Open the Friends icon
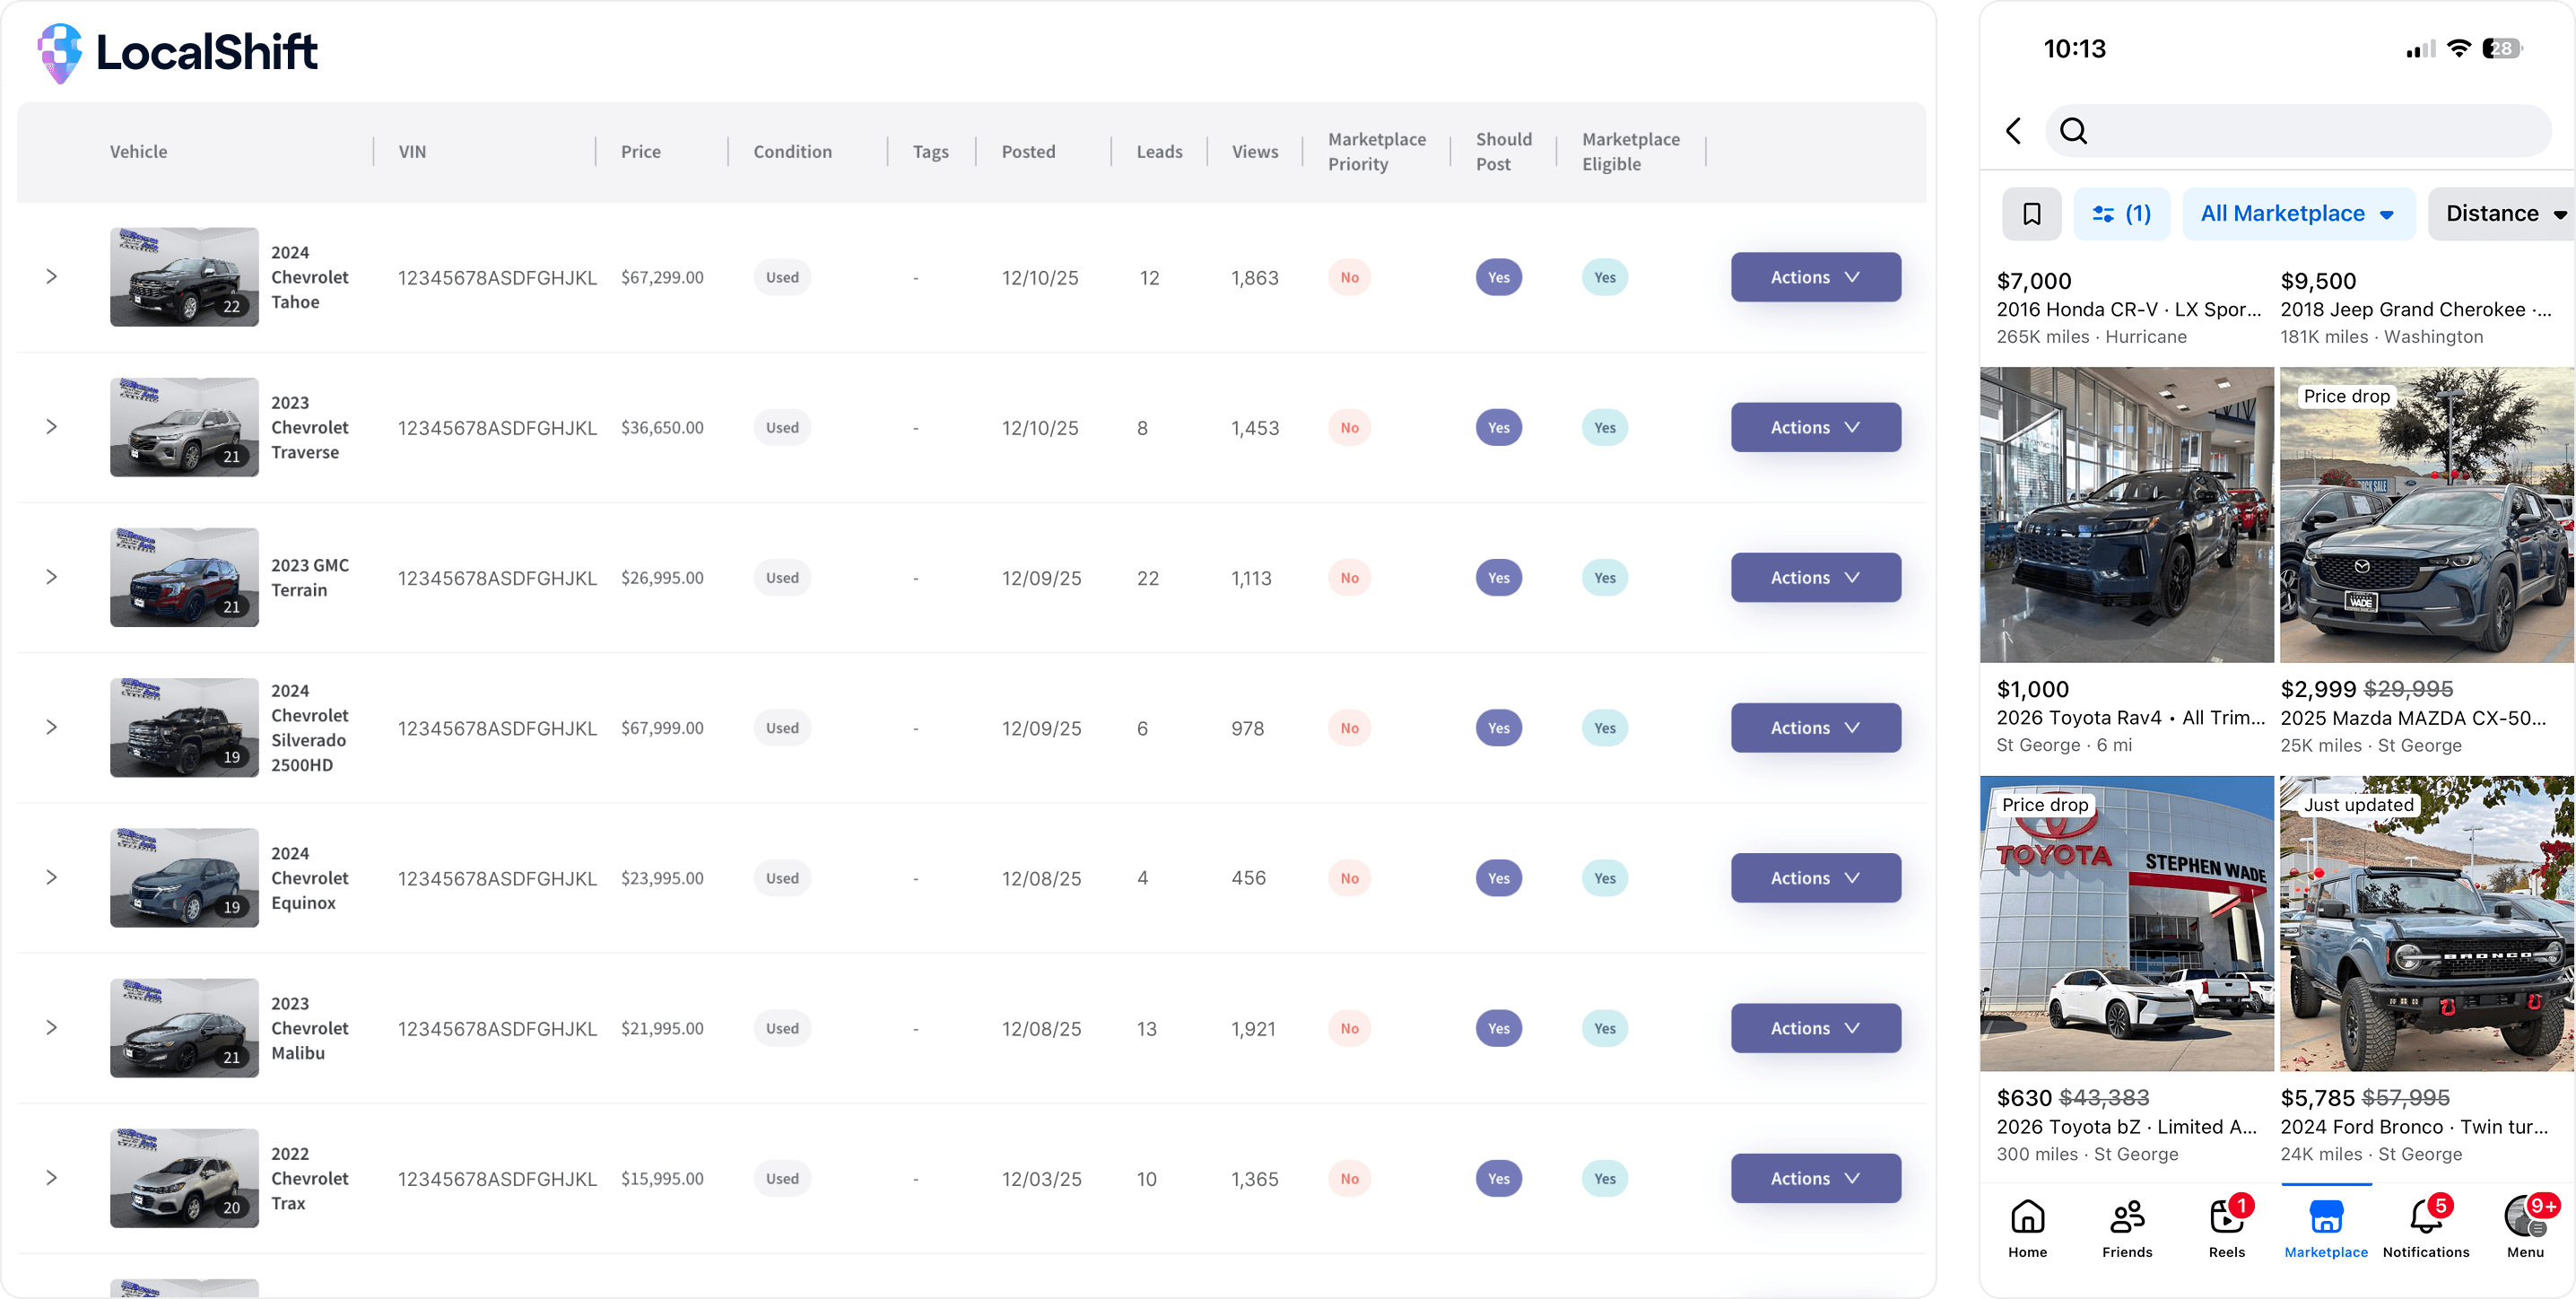 tap(2126, 1228)
